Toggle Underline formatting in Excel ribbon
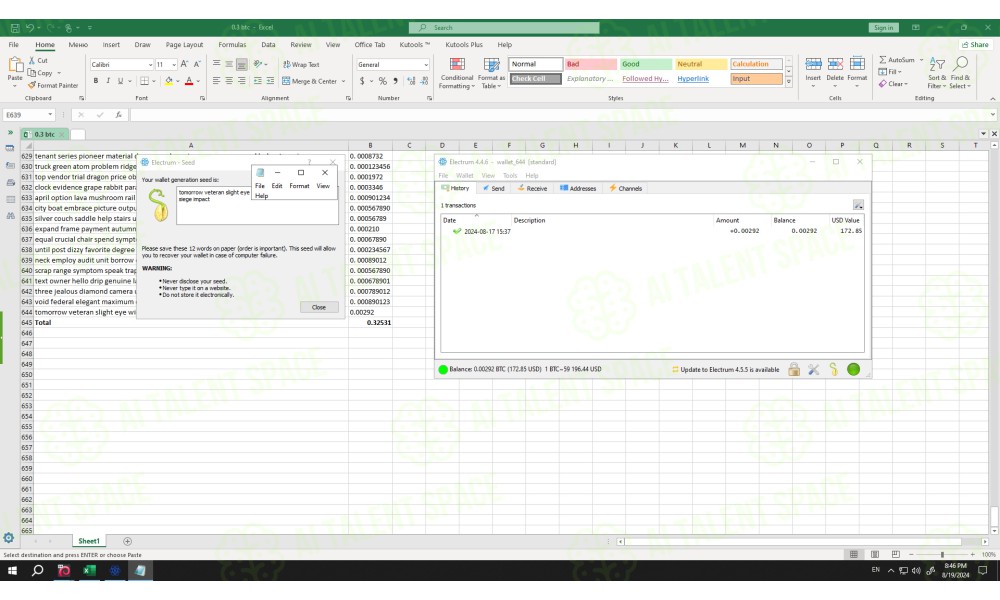 click(x=120, y=81)
